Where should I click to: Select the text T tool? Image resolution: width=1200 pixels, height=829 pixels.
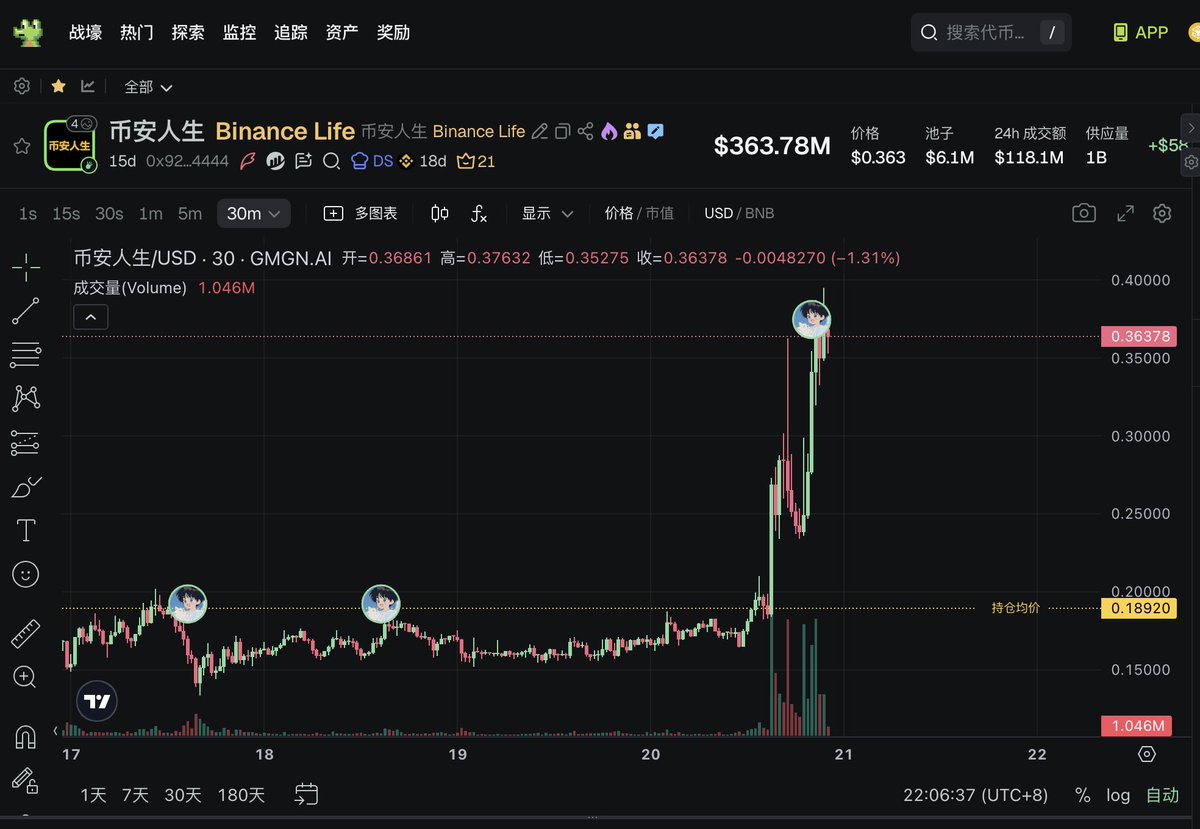[x=26, y=530]
